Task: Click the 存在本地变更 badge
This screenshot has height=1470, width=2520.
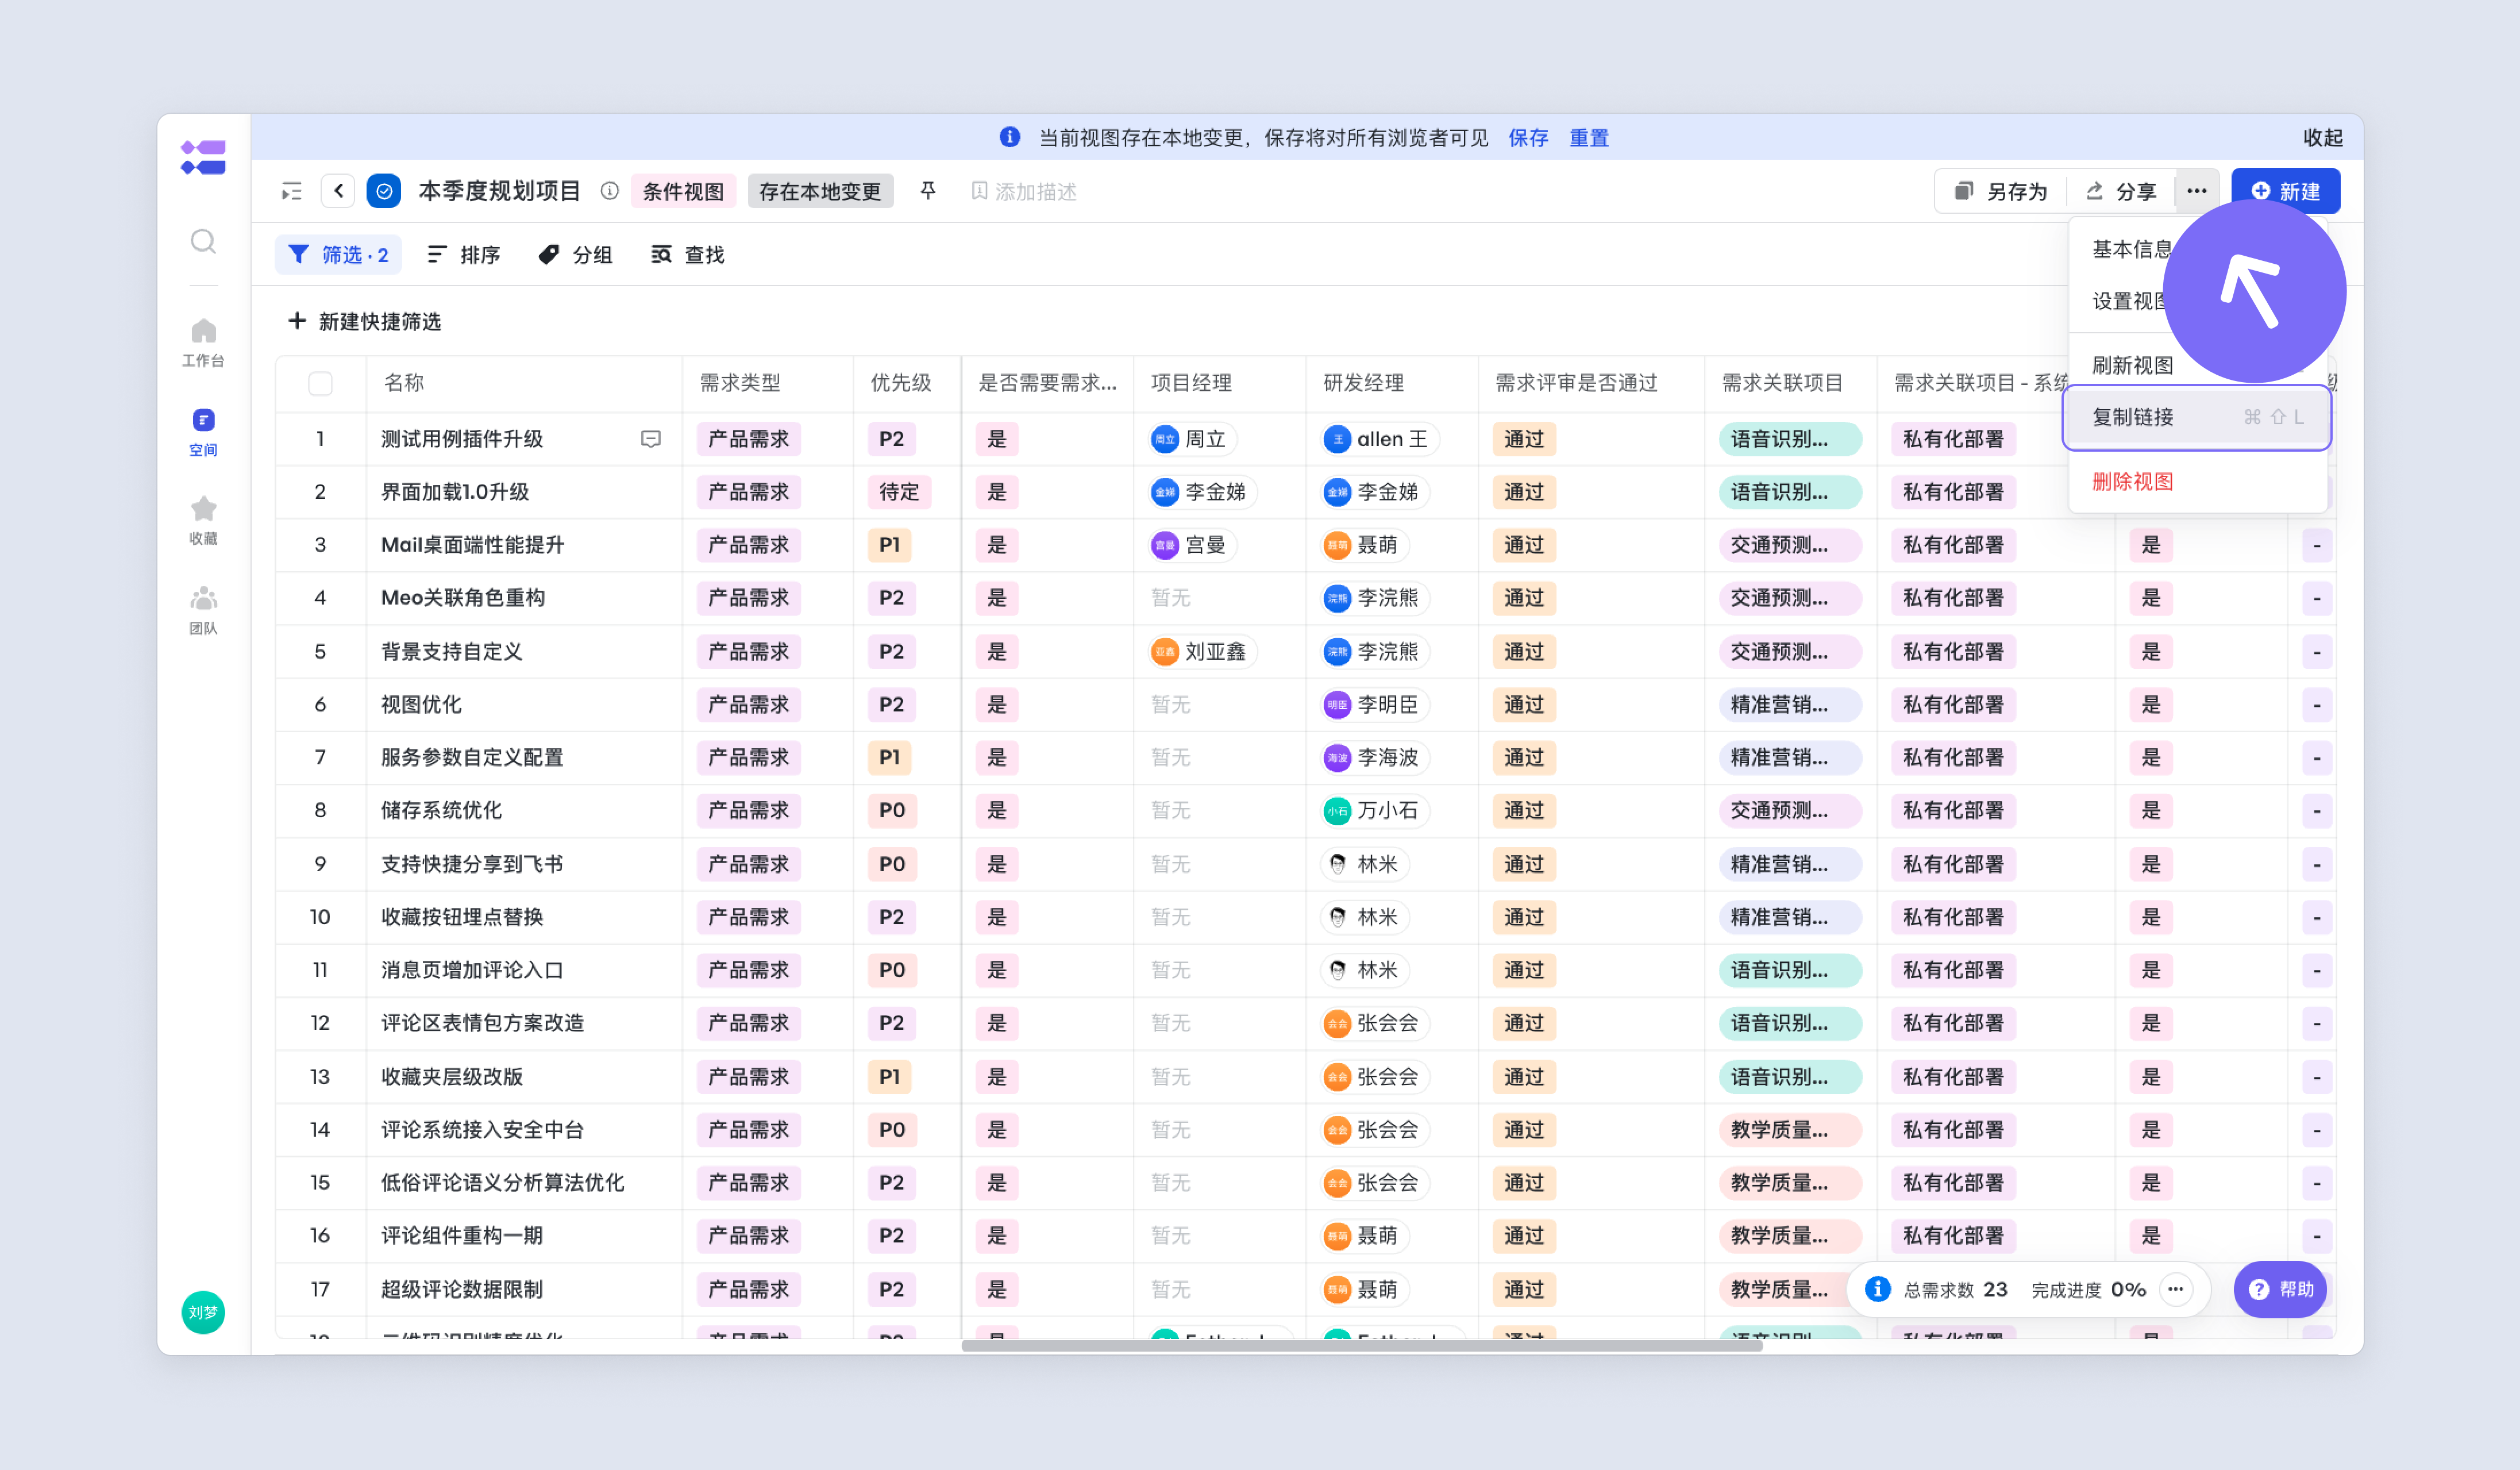Action: click(x=820, y=191)
